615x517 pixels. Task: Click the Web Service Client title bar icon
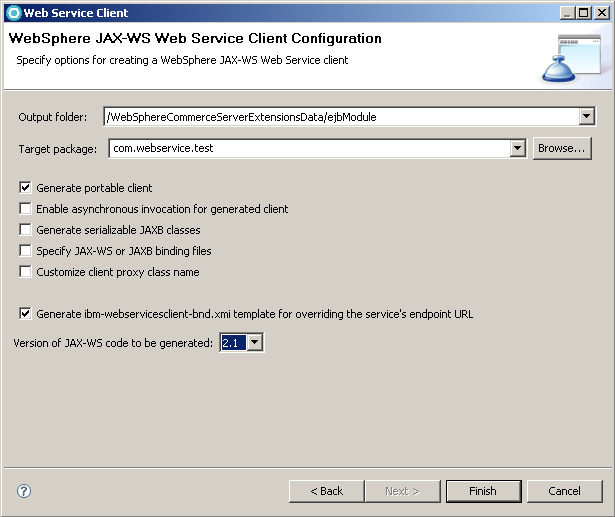13,13
